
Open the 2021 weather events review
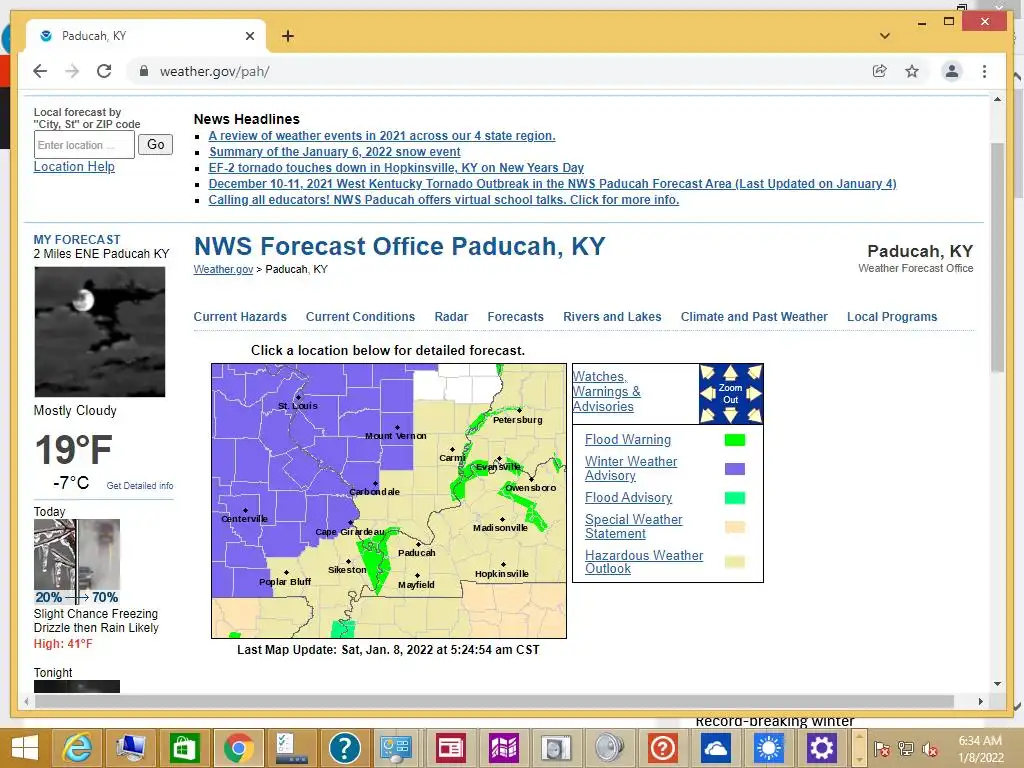(x=381, y=136)
